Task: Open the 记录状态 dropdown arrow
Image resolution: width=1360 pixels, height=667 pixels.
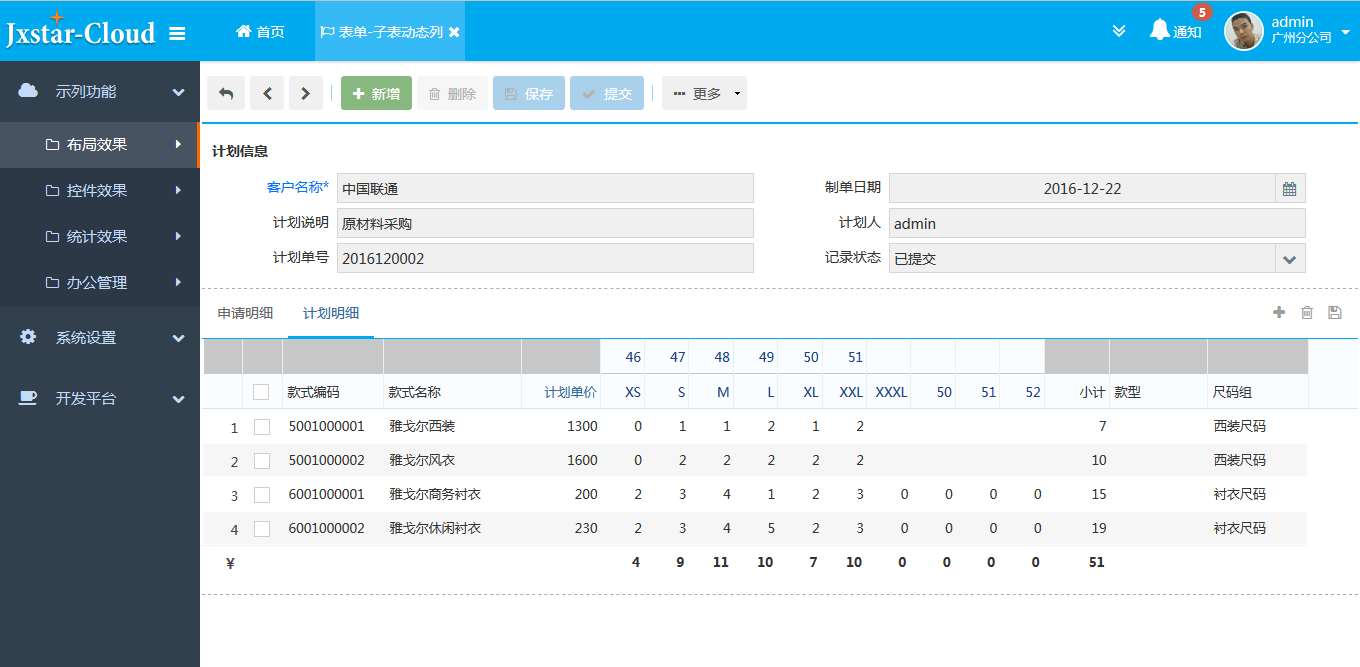Action: click(x=1290, y=258)
